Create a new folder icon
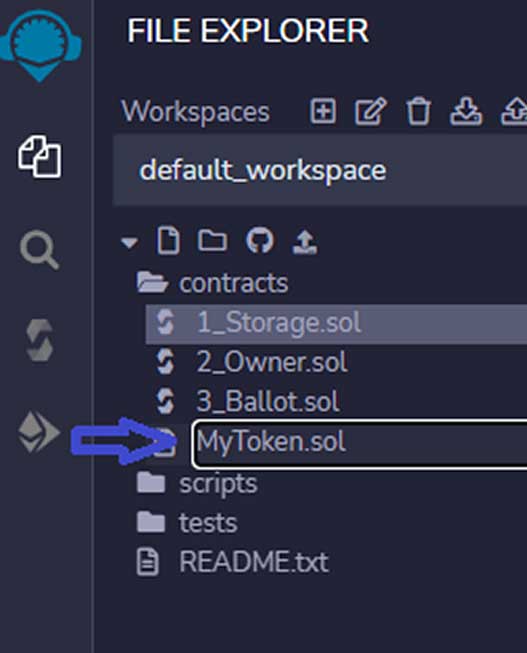 coord(212,240)
